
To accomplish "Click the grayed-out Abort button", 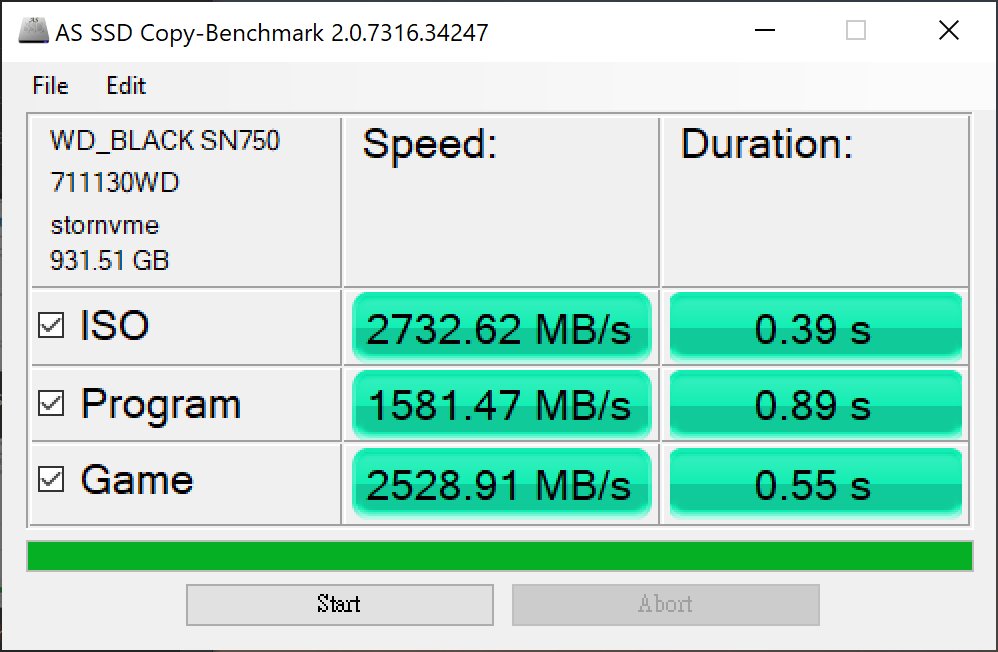I will coord(666,604).
